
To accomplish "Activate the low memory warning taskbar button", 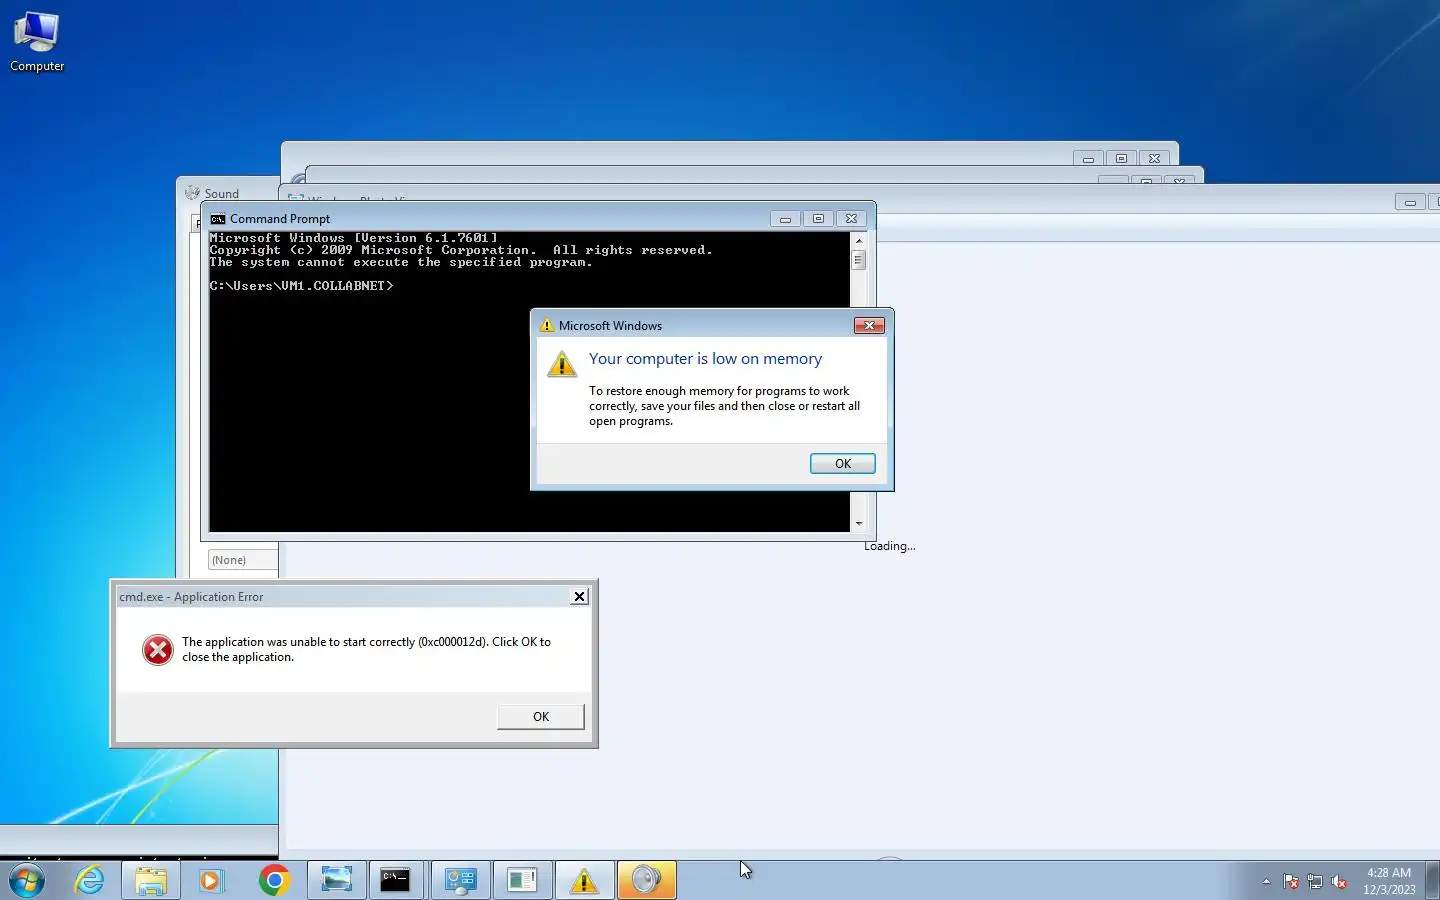I will 584,880.
